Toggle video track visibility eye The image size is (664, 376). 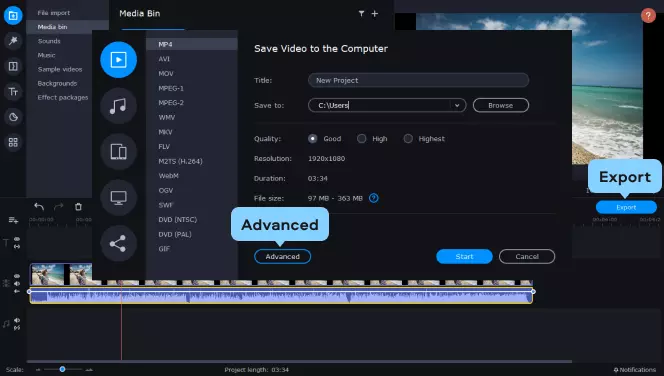pos(17,276)
